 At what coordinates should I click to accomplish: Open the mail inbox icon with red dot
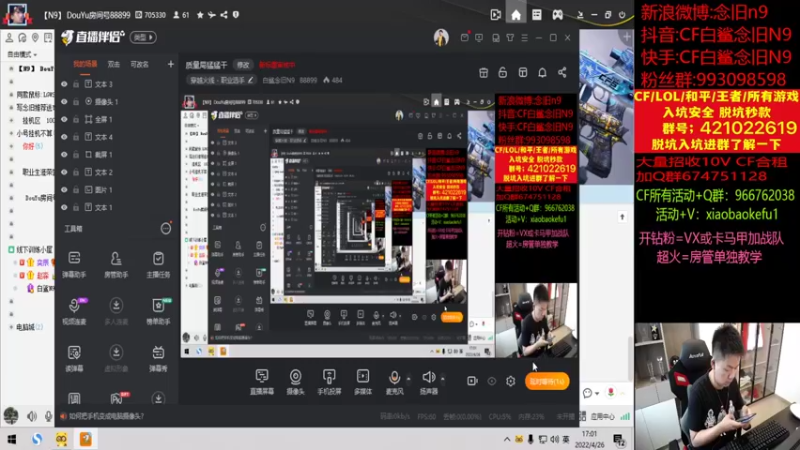[x=464, y=38]
